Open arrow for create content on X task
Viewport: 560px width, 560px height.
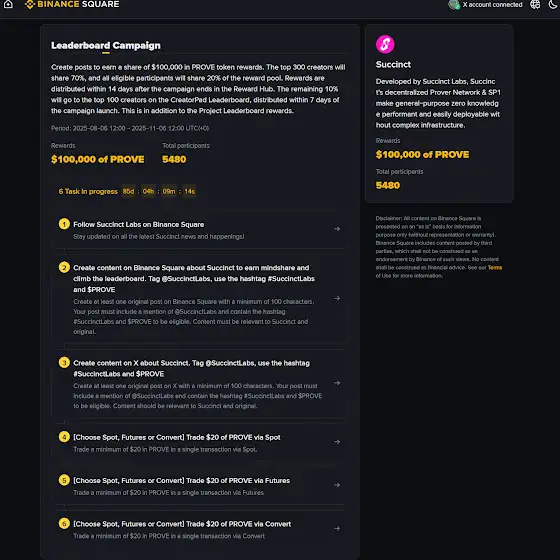pos(337,383)
